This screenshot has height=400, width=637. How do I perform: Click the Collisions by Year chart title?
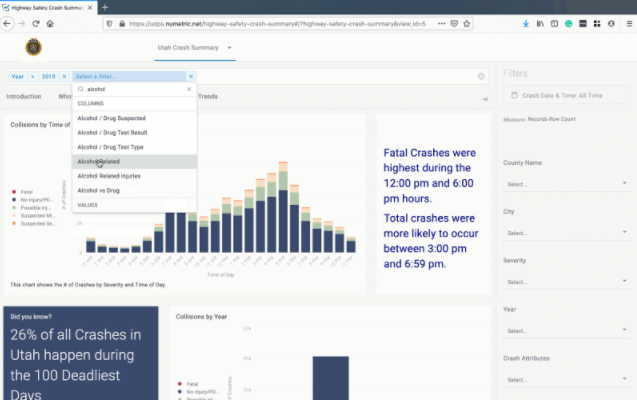[201, 317]
